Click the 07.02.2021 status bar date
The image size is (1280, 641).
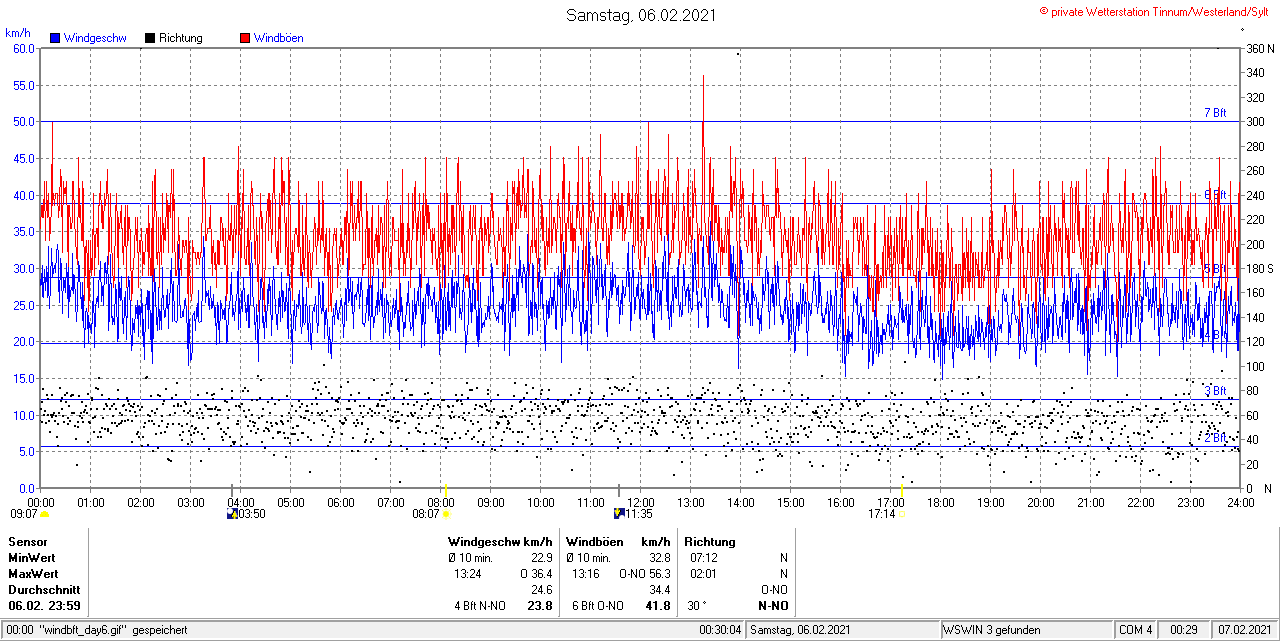(x=1244, y=630)
